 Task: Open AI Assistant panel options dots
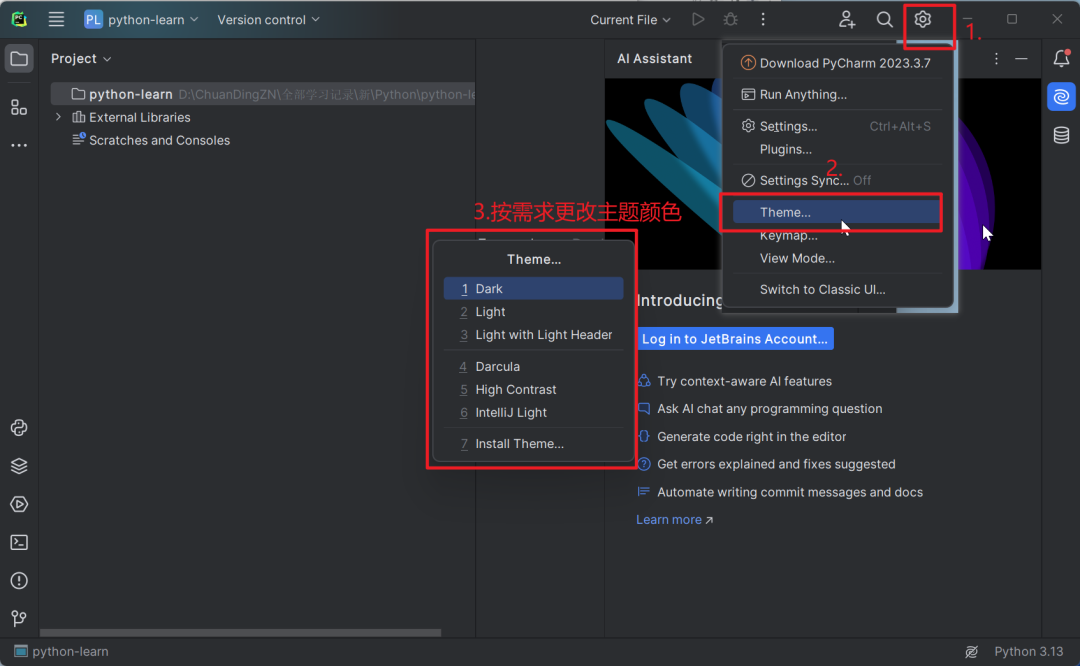point(996,59)
